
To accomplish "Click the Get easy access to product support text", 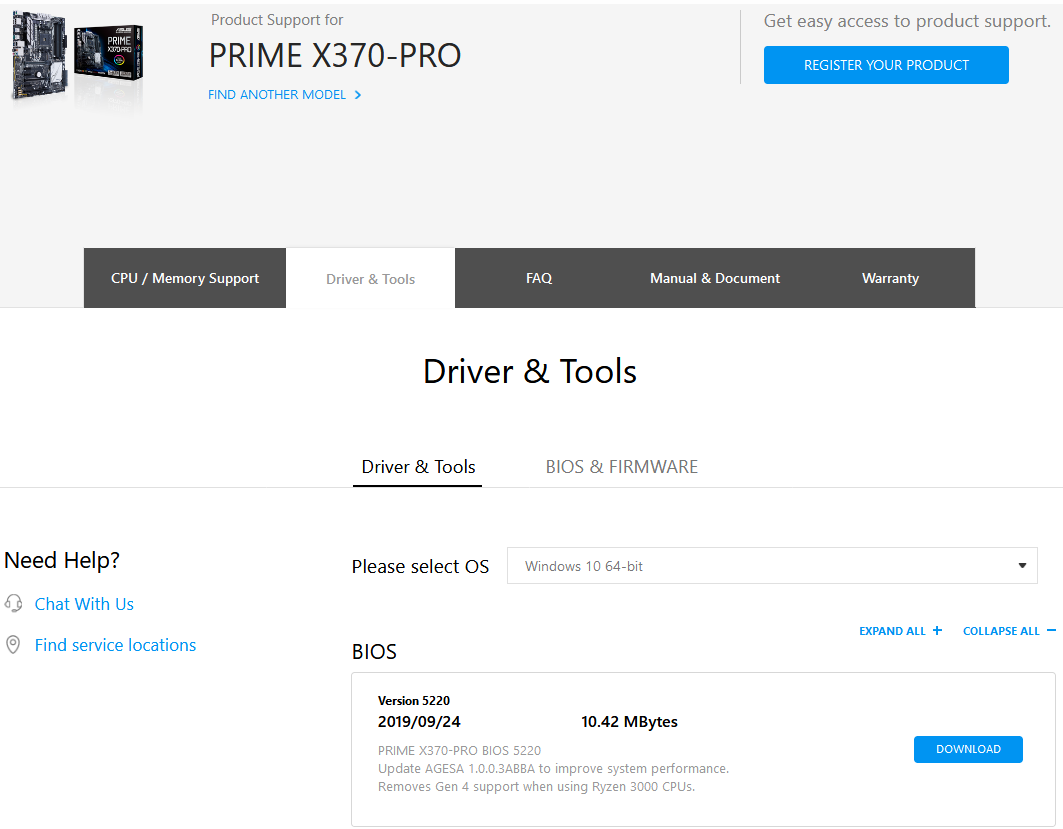I will (907, 21).
